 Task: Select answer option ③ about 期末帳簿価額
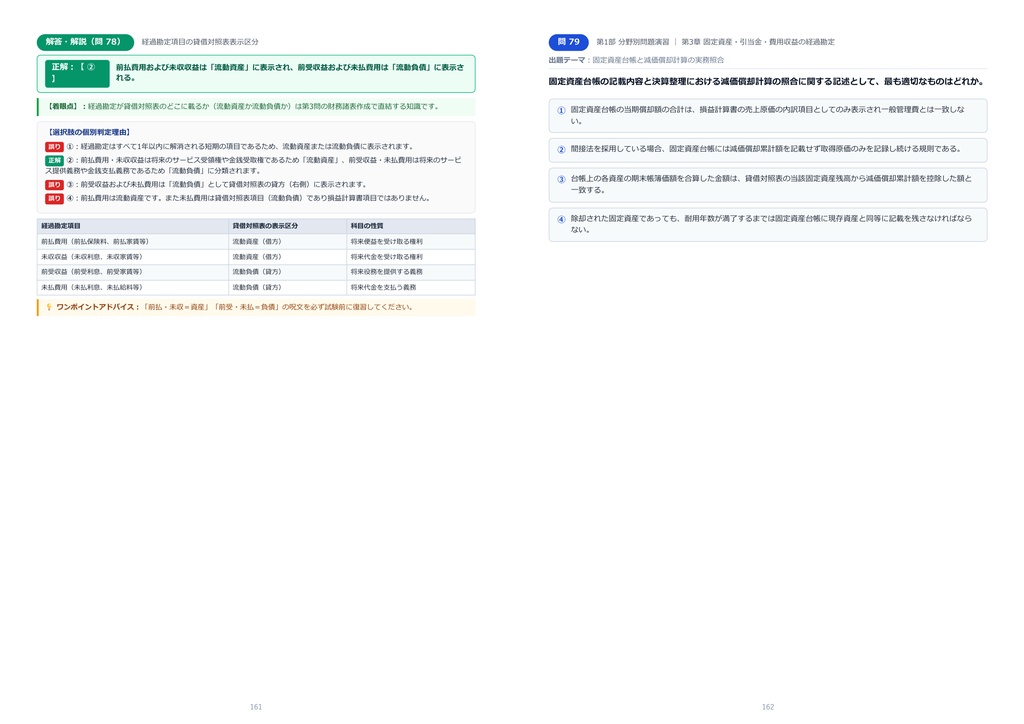click(767, 184)
